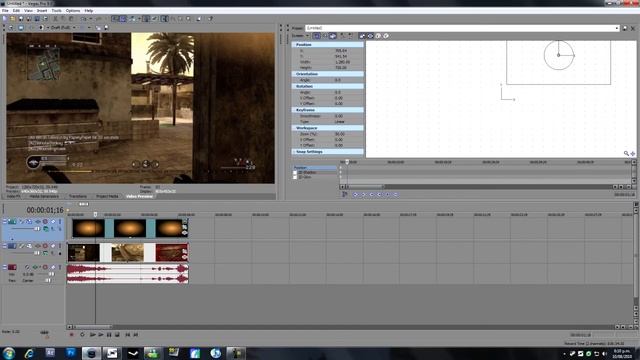
Task: Enable the 2D Shadow checkbox
Action: [295, 173]
